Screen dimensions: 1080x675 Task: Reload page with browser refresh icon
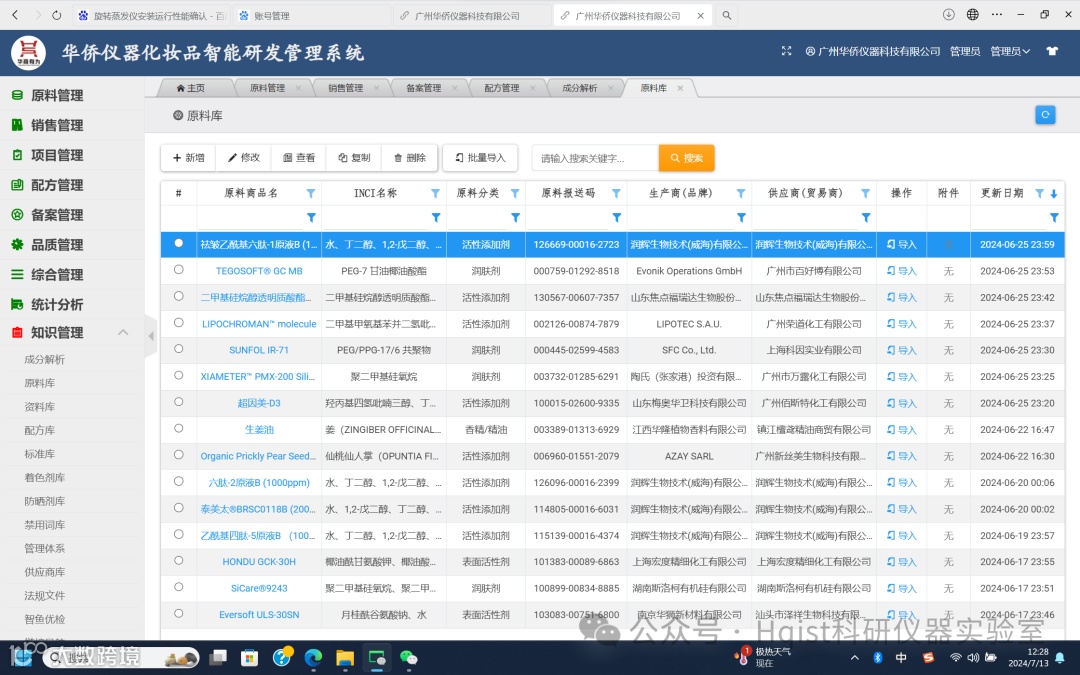57,15
